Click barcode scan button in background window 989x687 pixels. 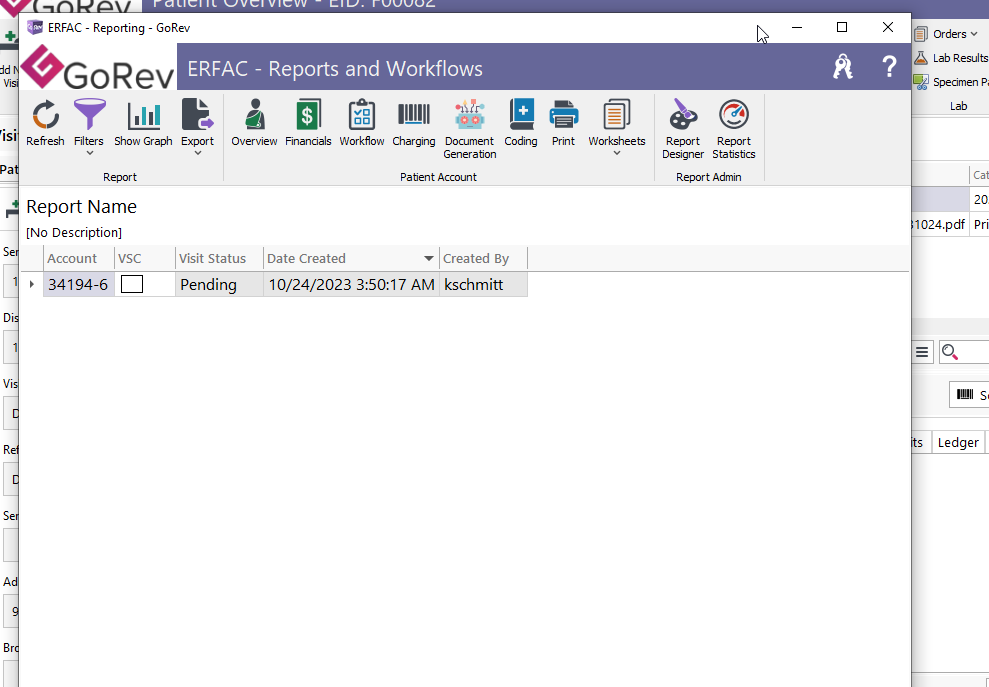coord(970,395)
